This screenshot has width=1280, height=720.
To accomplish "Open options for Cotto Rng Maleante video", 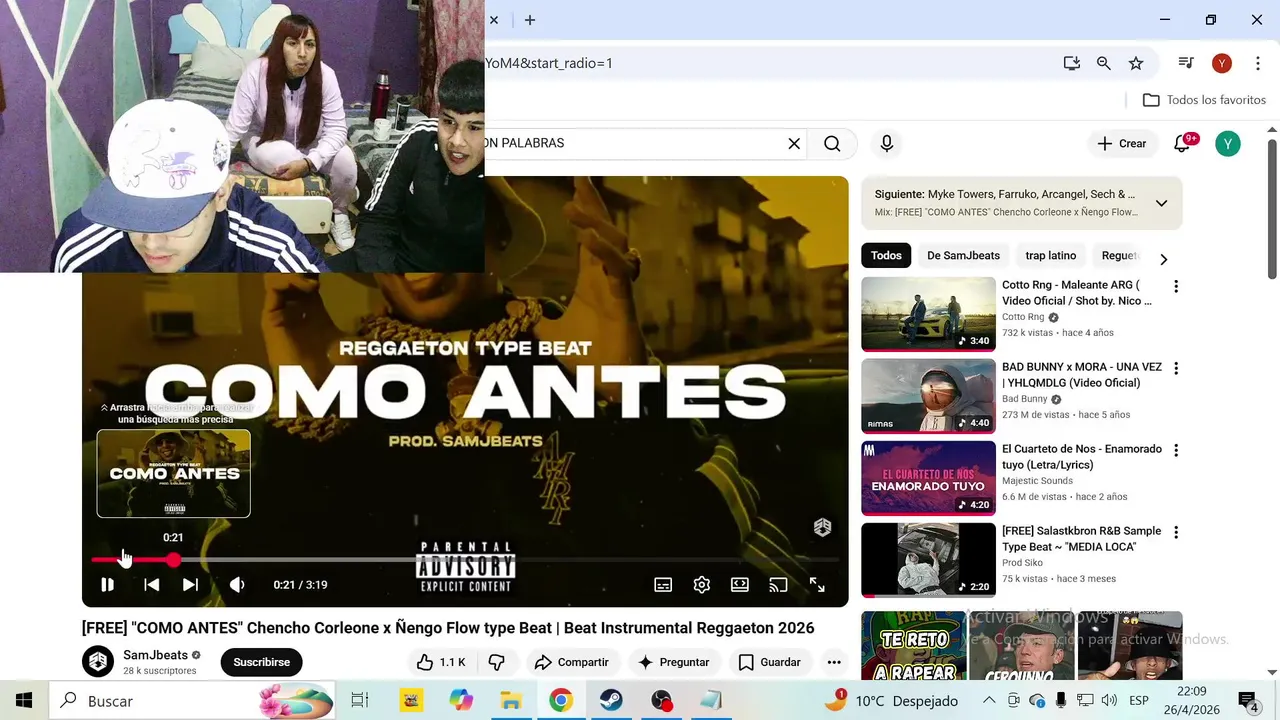I will pos(1176,287).
